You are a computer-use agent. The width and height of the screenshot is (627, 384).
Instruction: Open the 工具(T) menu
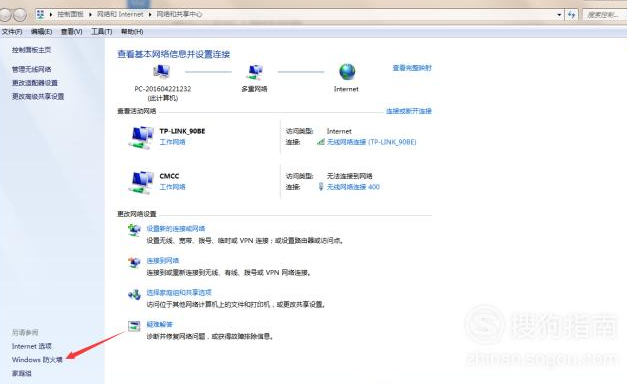(x=102, y=32)
